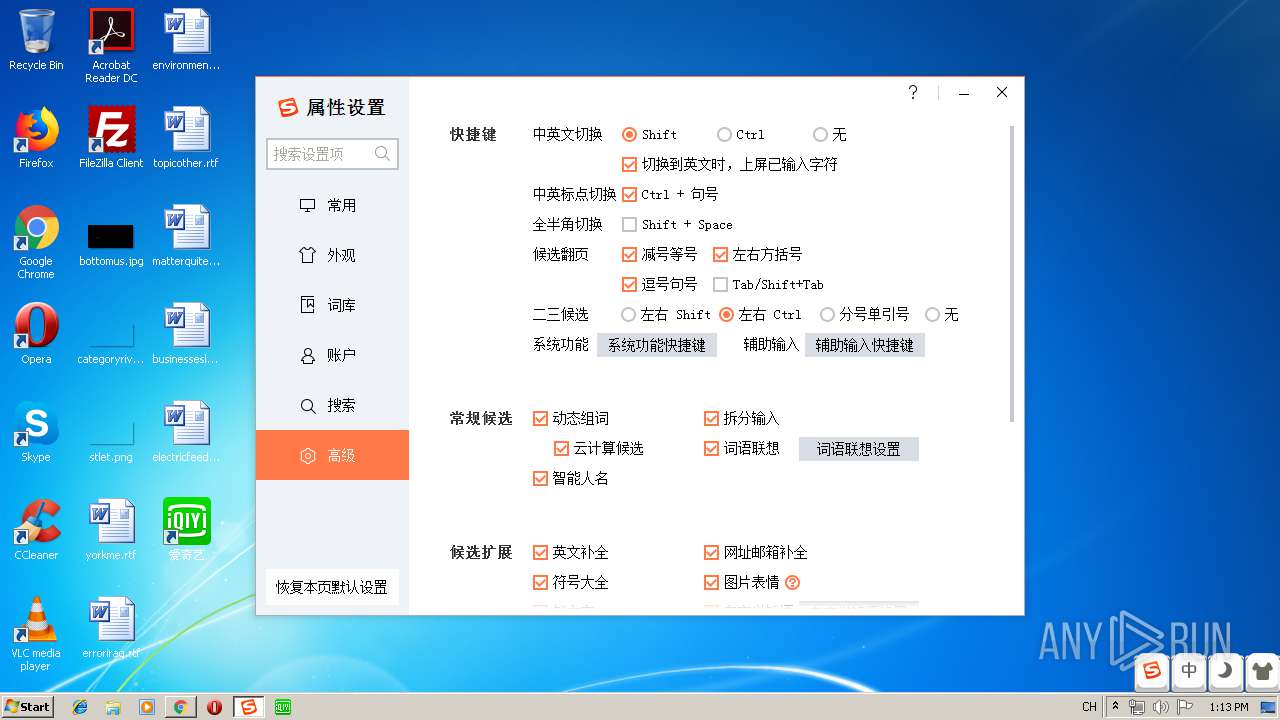The width and height of the screenshot is (1280, 720).
Task: Open 高级 settings tab
Action: (332, 455)
